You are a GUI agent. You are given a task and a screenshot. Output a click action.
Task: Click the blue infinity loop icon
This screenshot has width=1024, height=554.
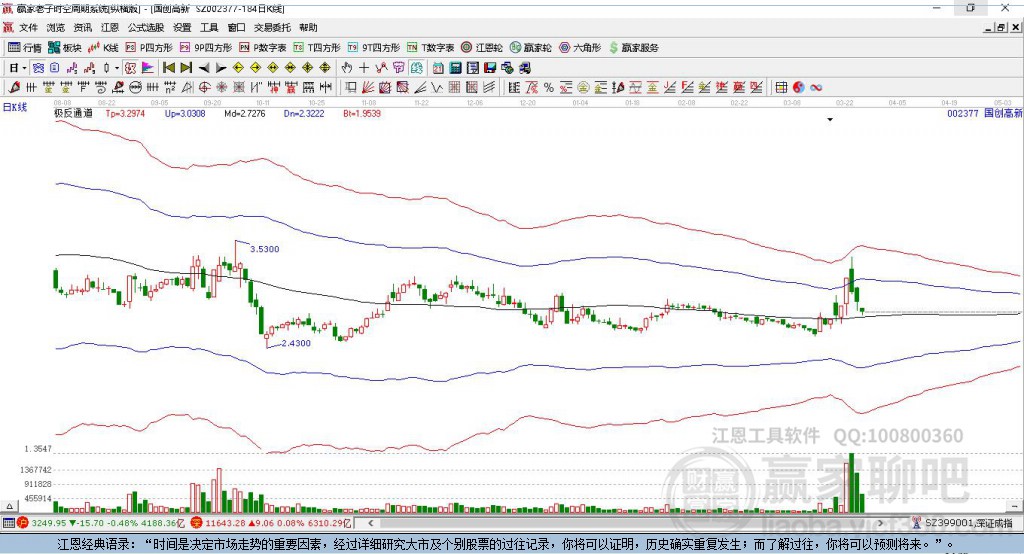coord(816,88)
